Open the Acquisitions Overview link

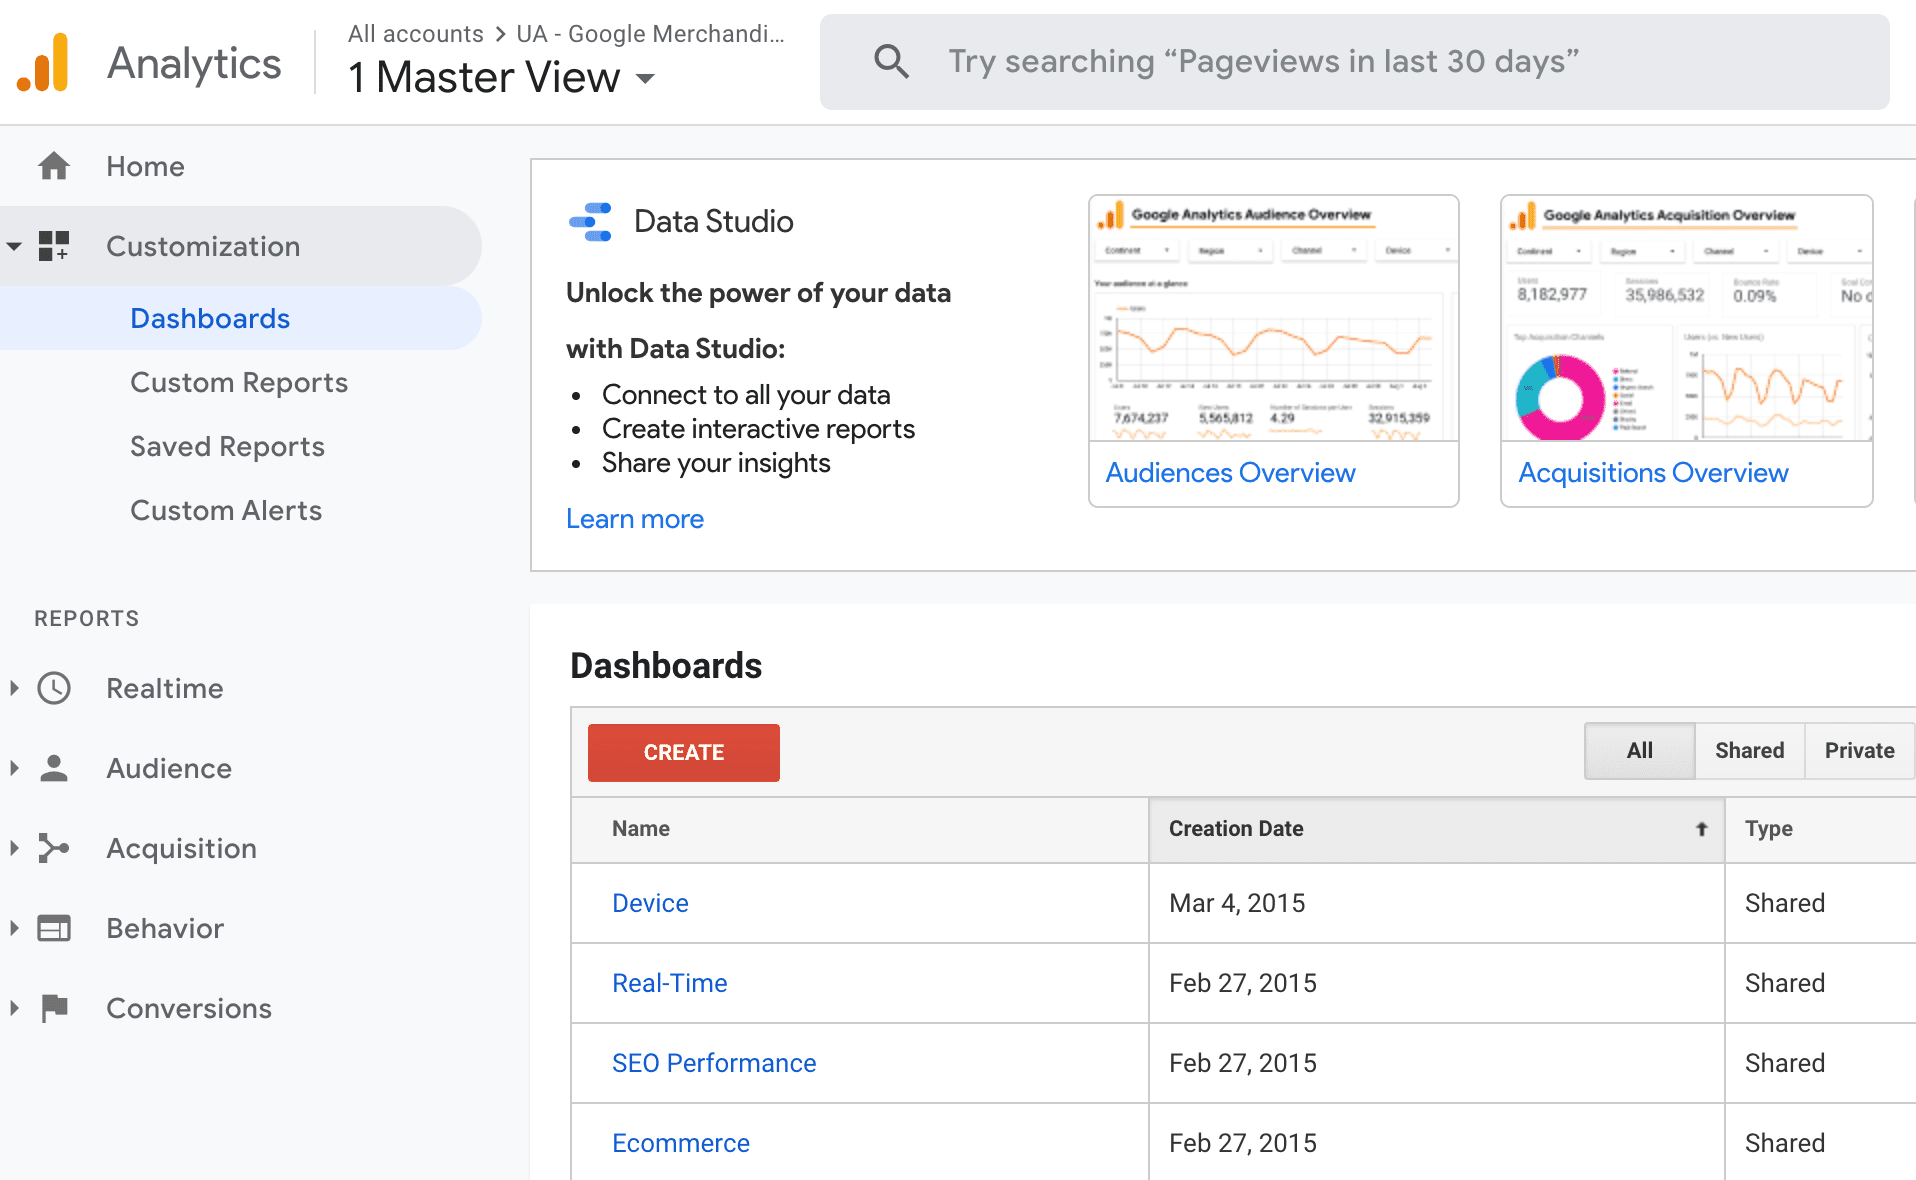[x=1653, y=473]
